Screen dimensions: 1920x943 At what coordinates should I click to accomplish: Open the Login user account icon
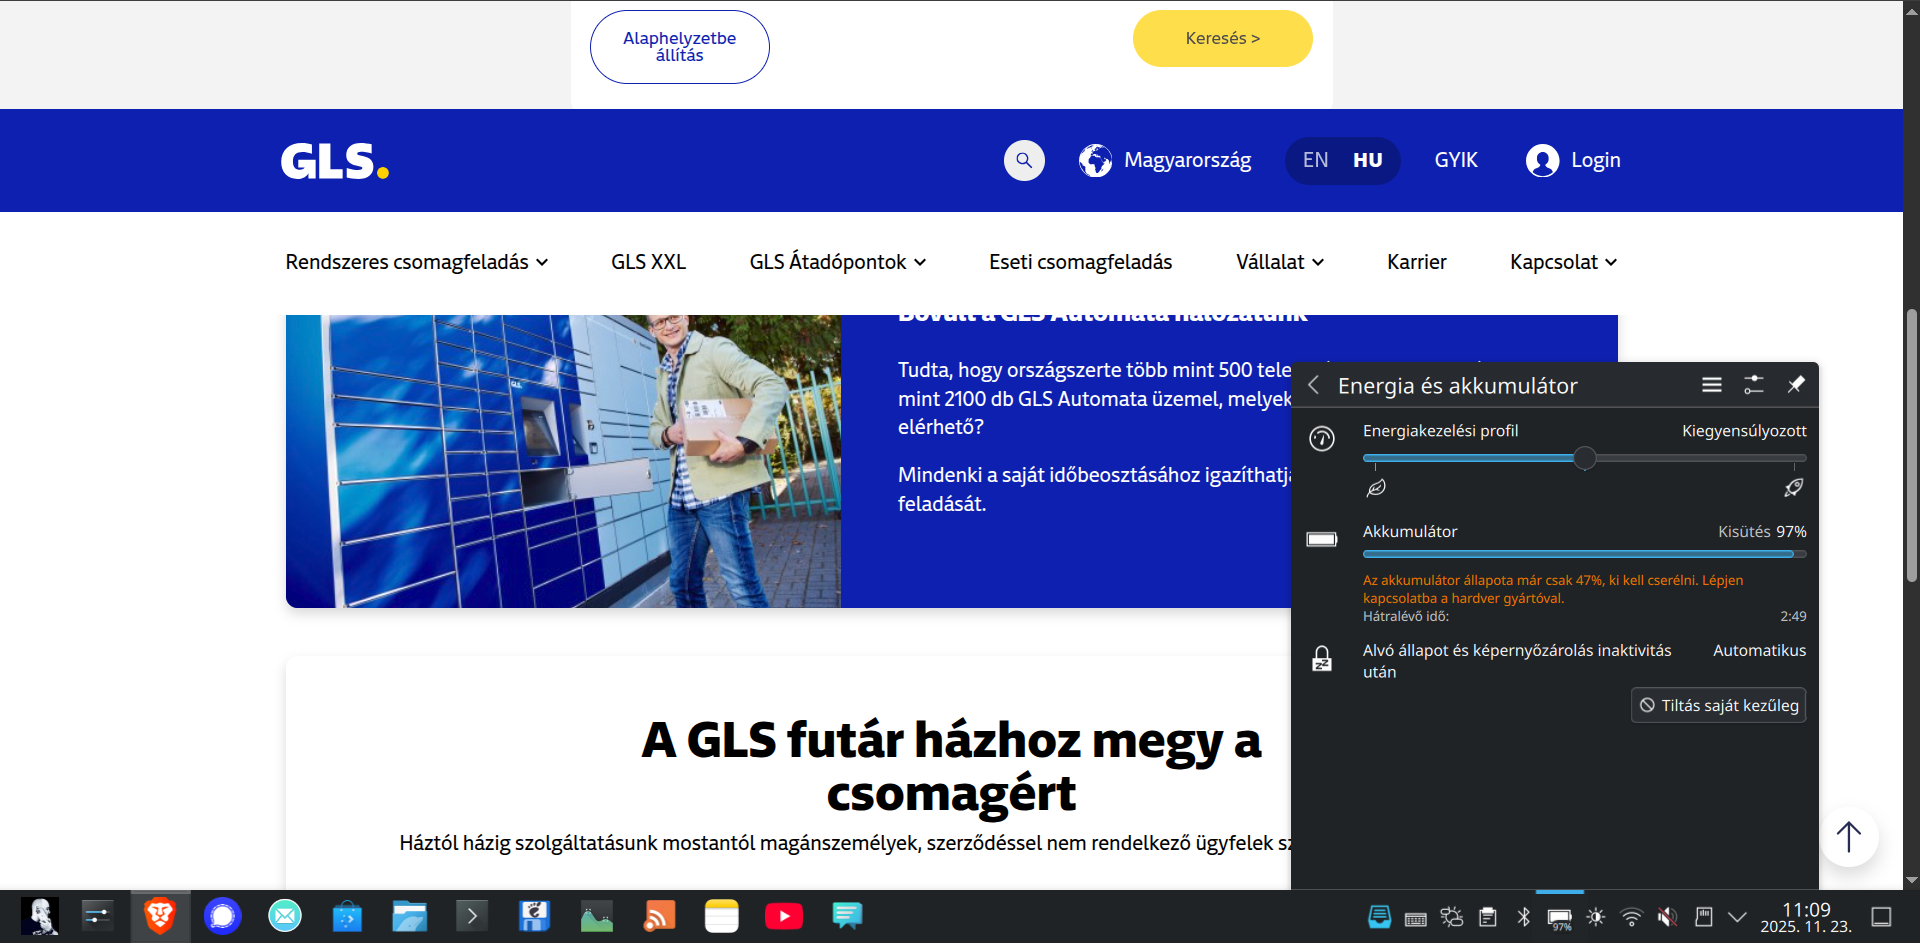(1542, 160)
